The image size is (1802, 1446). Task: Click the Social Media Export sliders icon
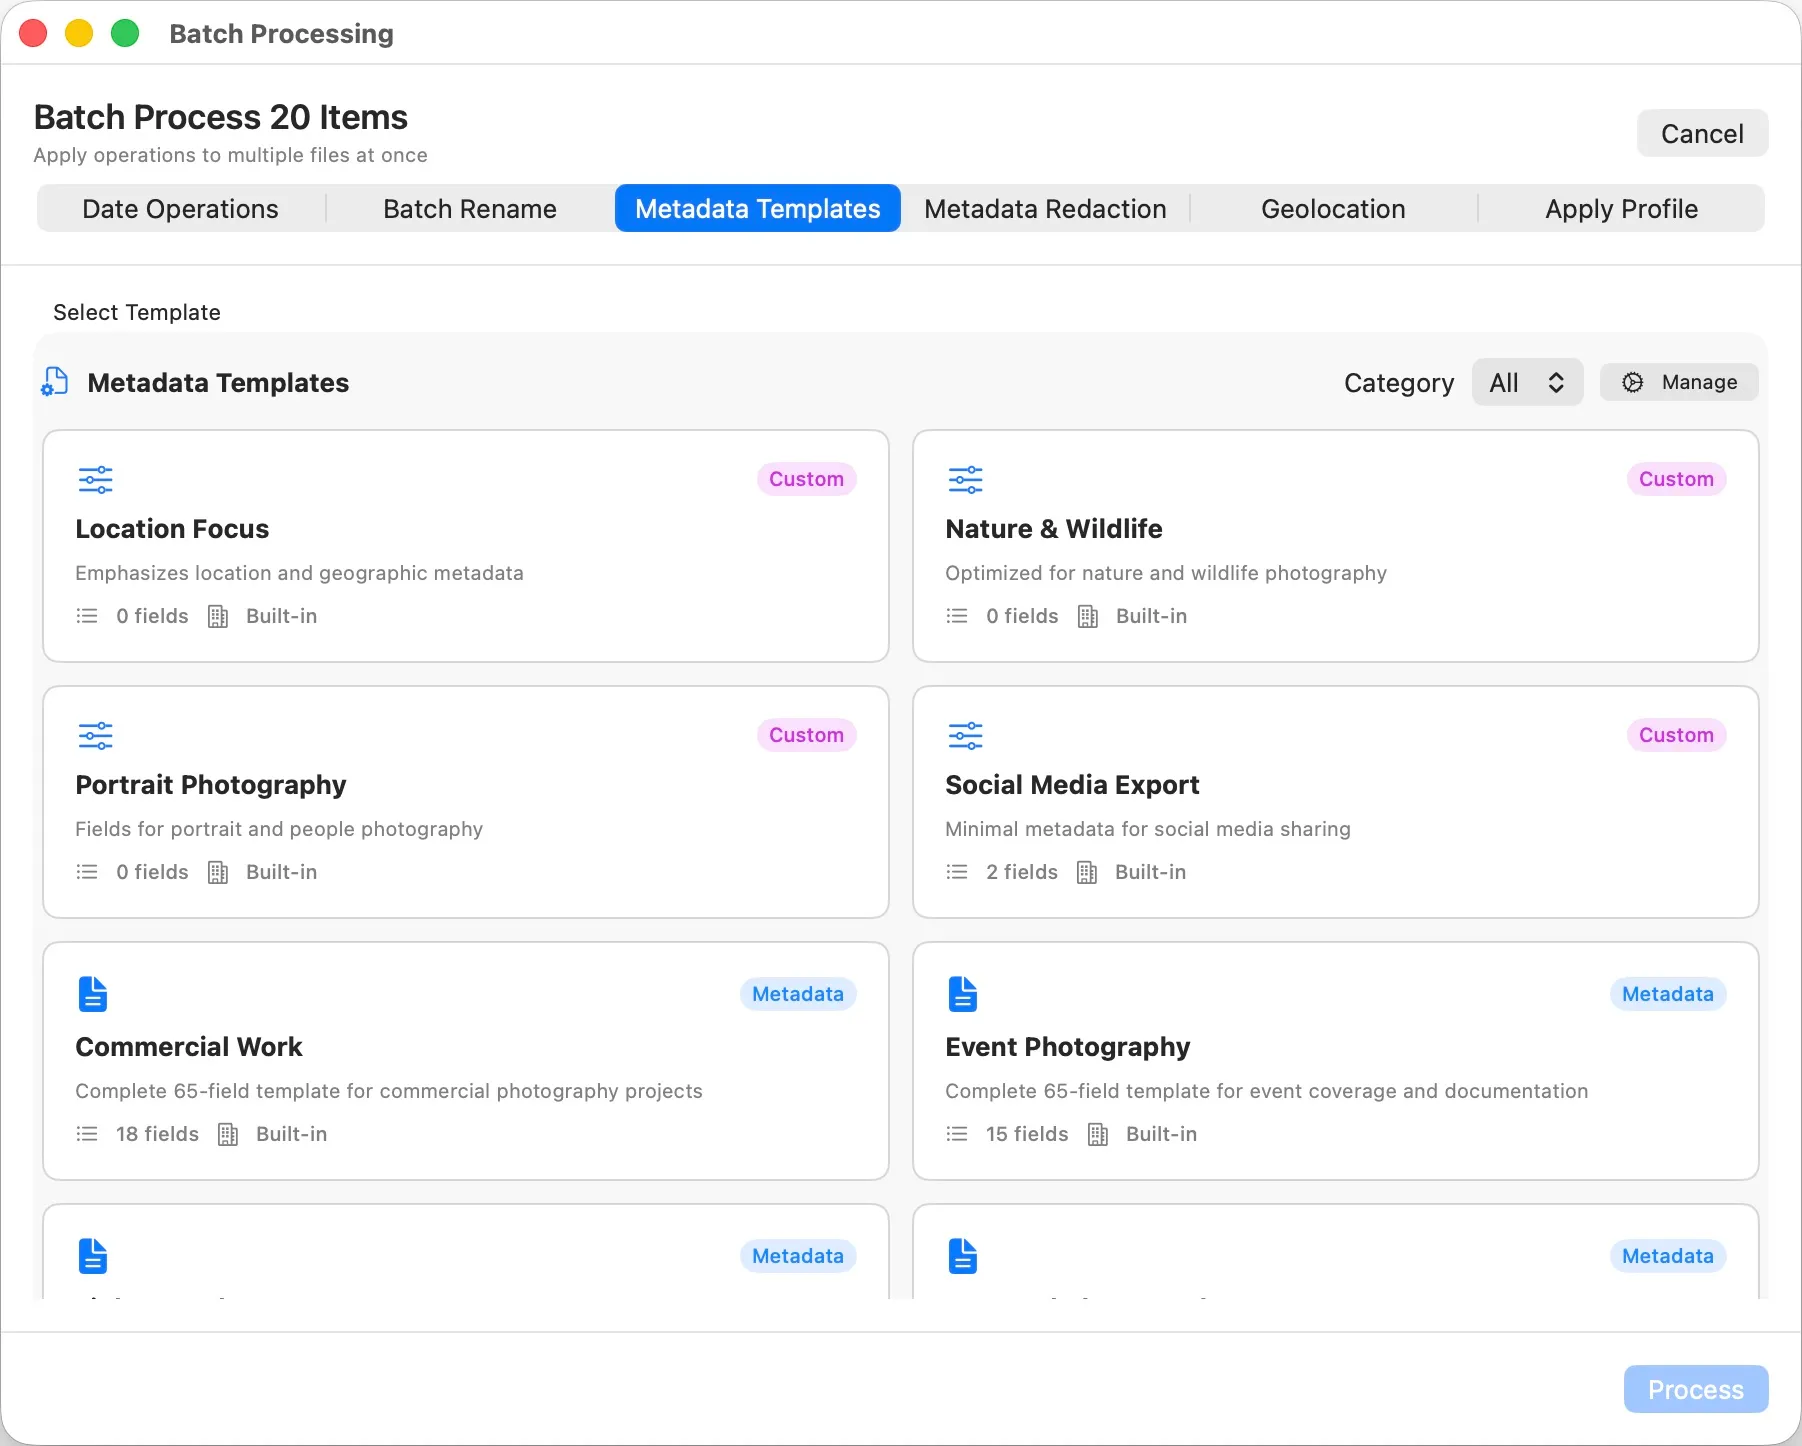click(x=965, y=735)
